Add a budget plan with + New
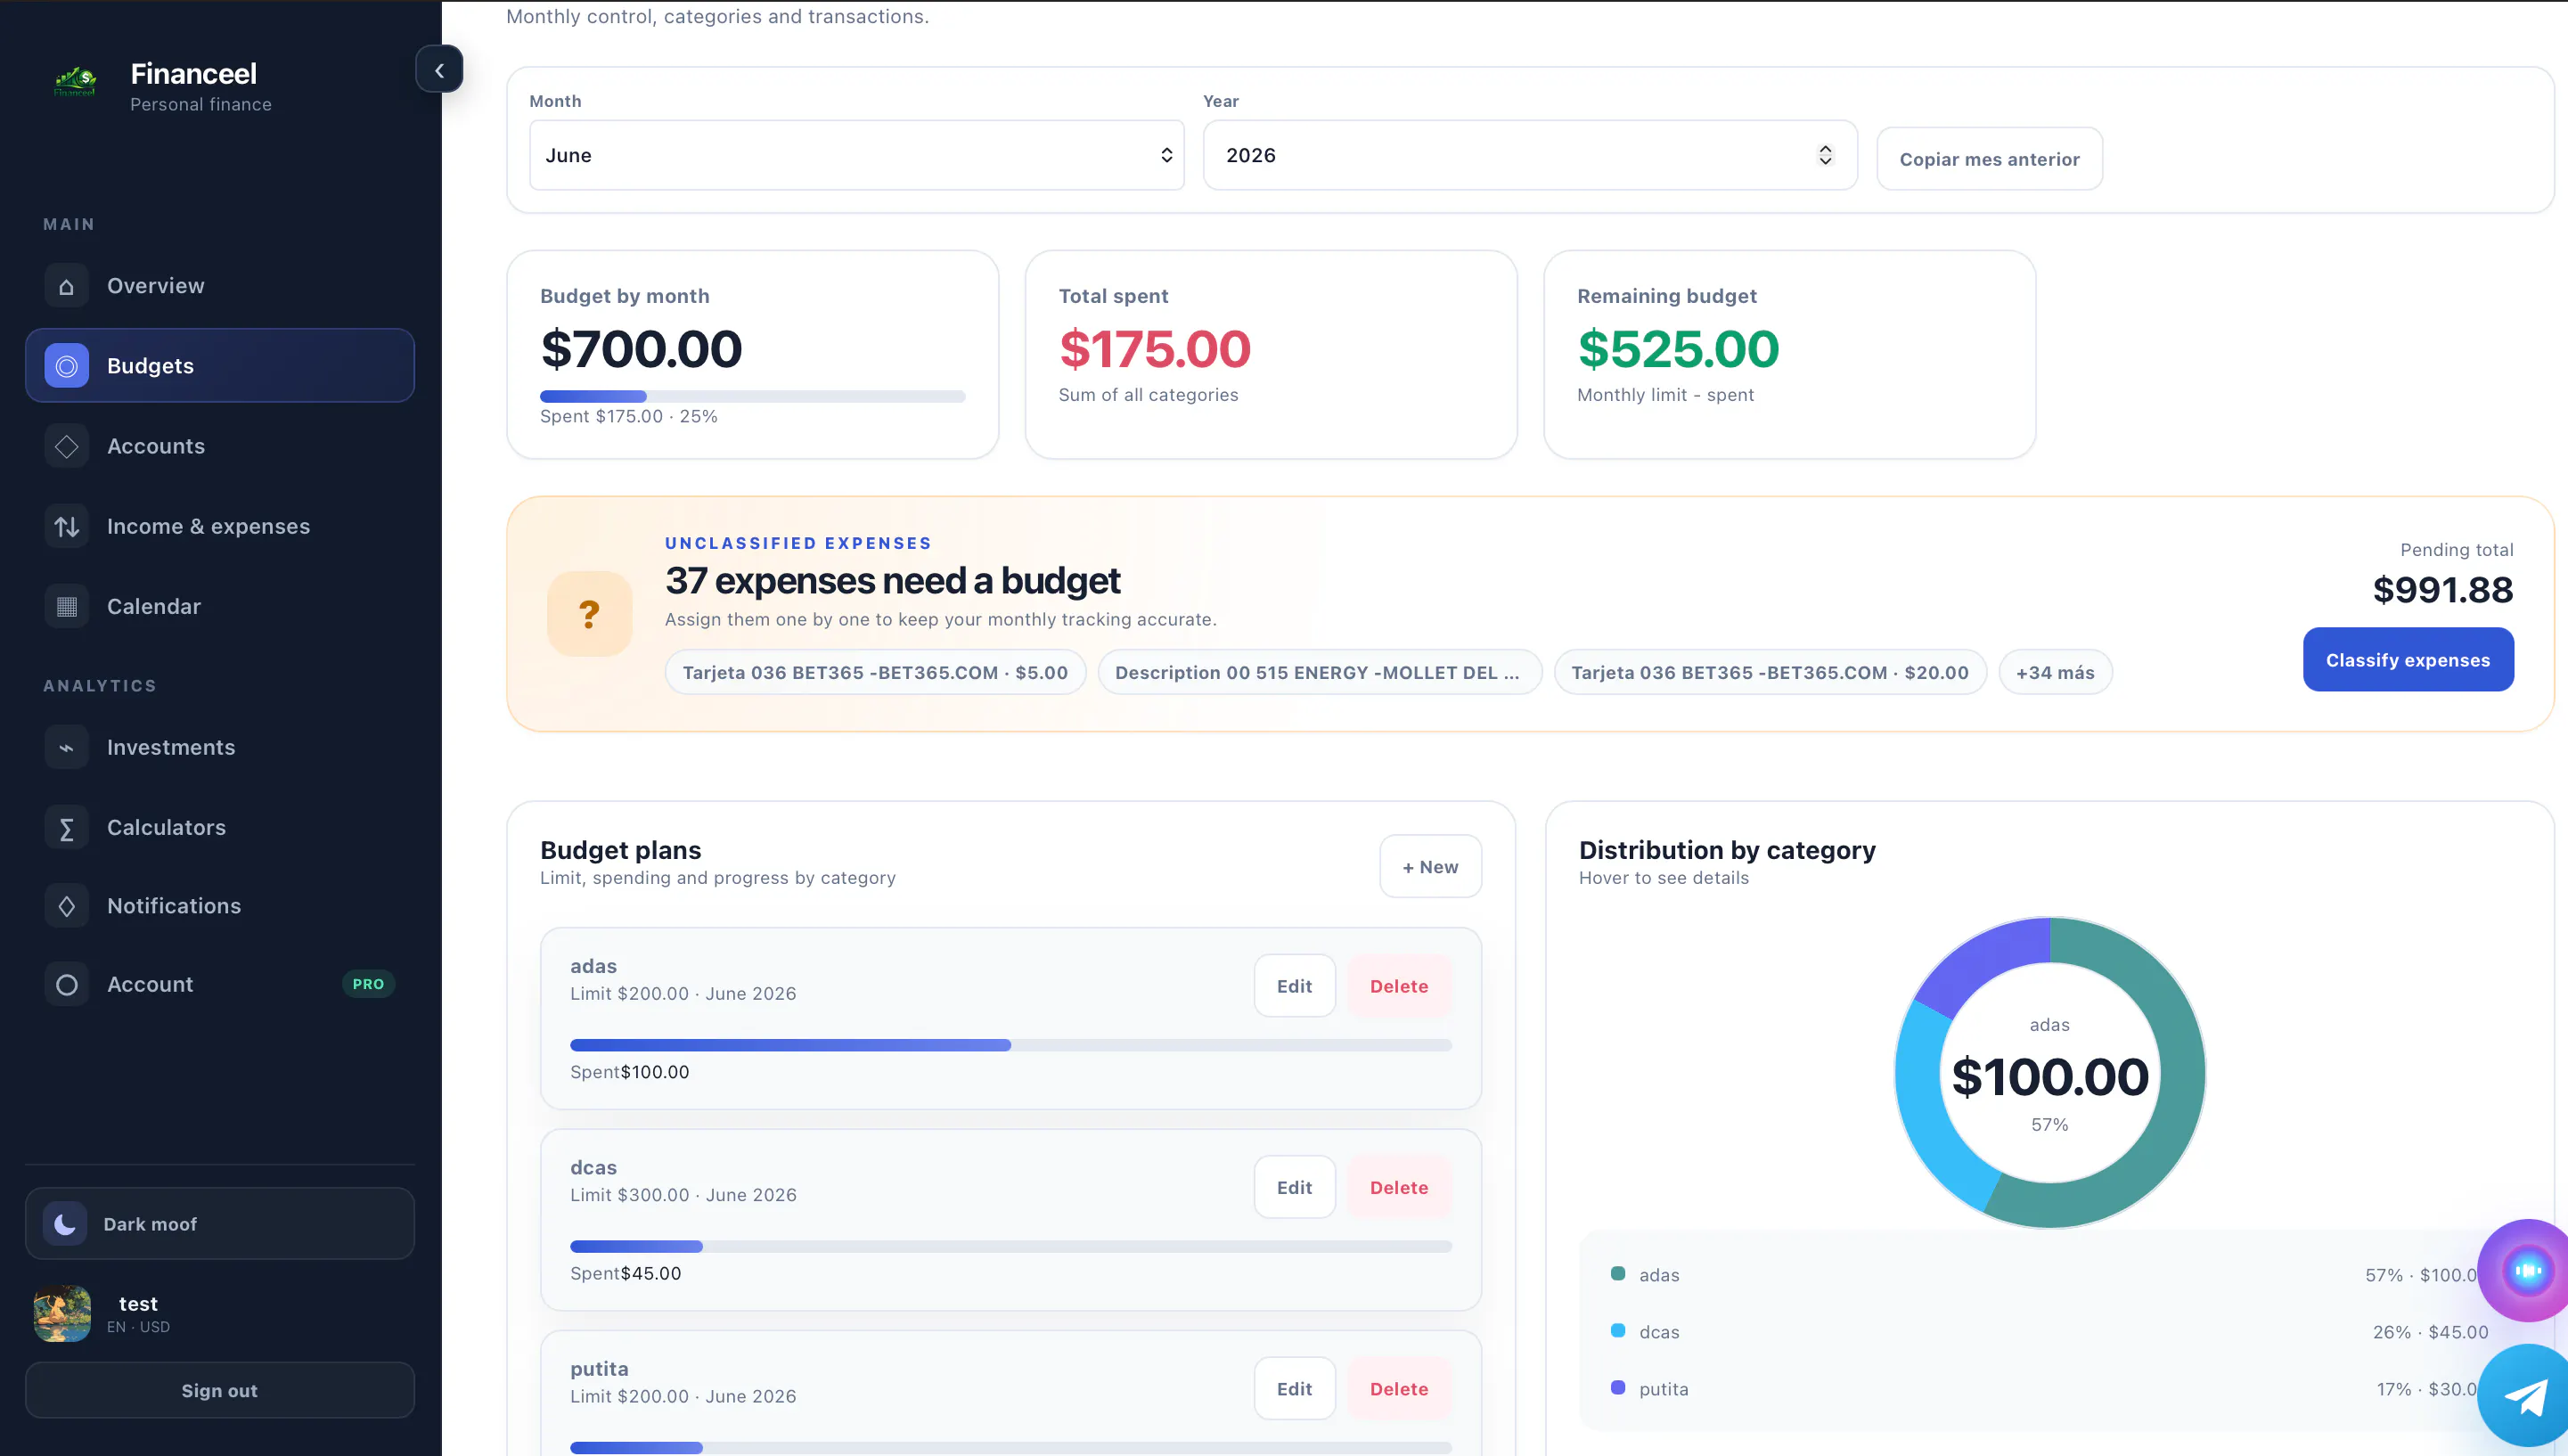This screenshot has width=2568, height=1456. click(x=1430, y=867)
